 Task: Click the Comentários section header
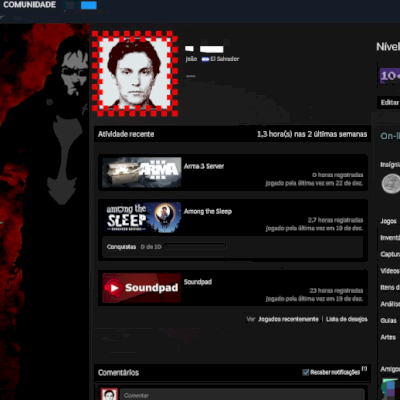point(118,372)
